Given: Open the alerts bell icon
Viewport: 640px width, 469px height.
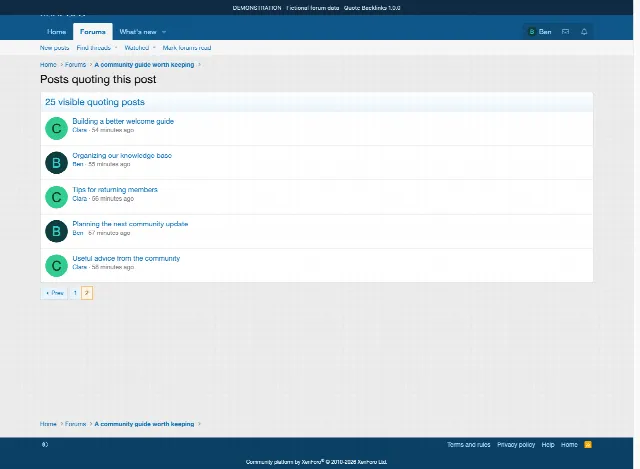Looking at the screenshot, I should click(x=584, y=32).
